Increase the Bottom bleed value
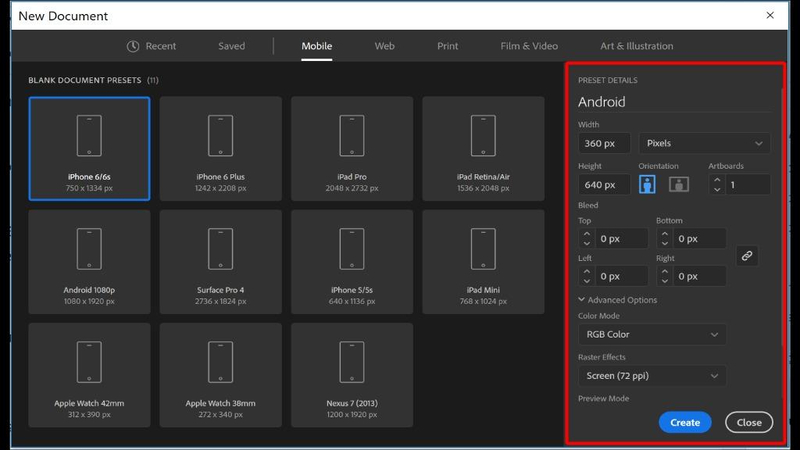This screenshot has height=450, width=800. 664,234
